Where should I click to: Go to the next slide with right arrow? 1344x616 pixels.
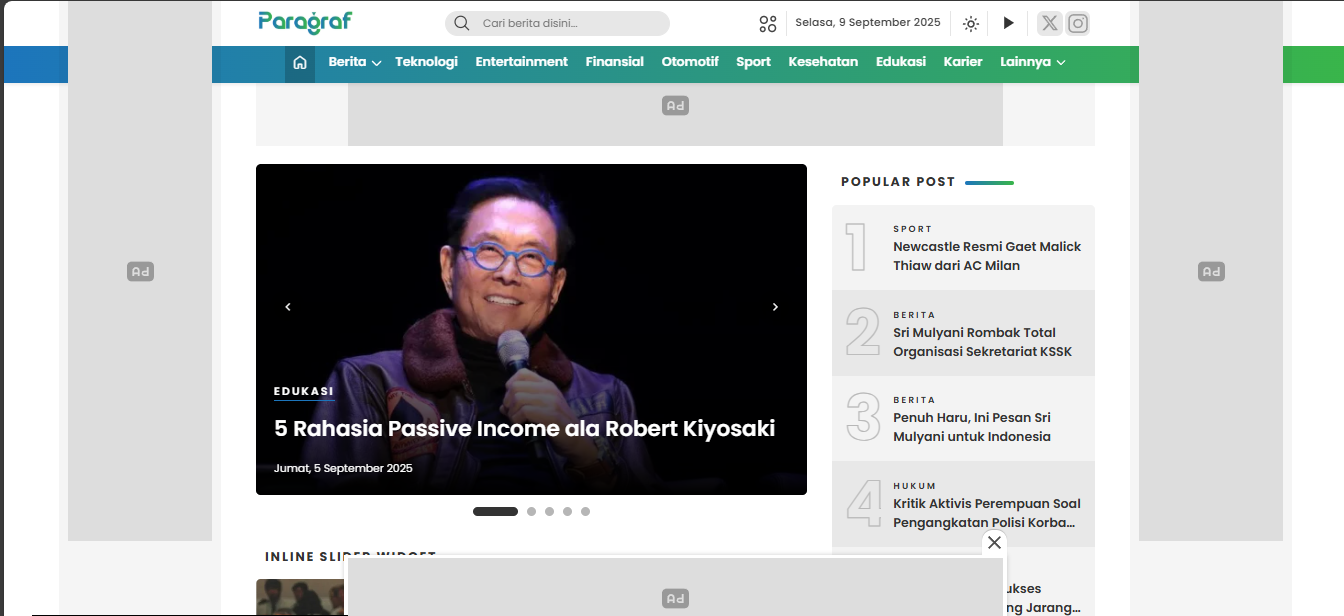tap(775, 307)
